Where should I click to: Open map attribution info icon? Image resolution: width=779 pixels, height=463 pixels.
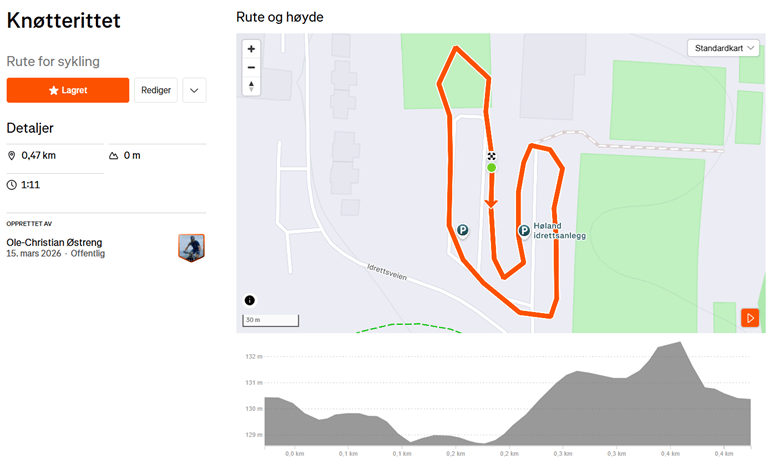point(250,300)
